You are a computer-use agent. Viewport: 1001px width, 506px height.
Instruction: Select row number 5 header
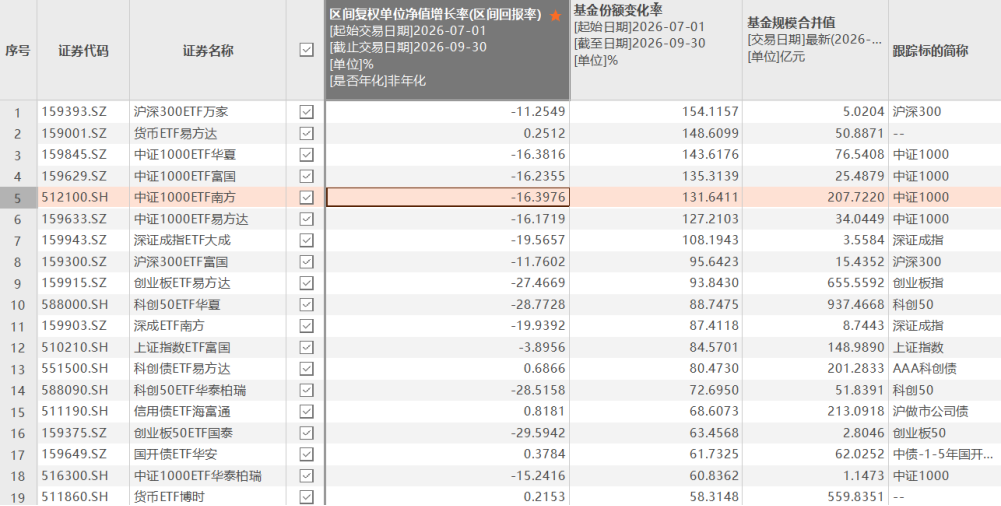(x=18, y=198)
